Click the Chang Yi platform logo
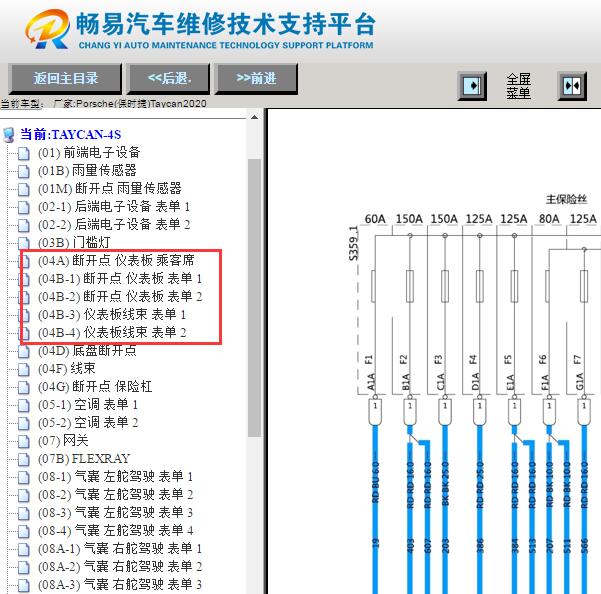Viewport: 601px width, 594px height. 48,30
